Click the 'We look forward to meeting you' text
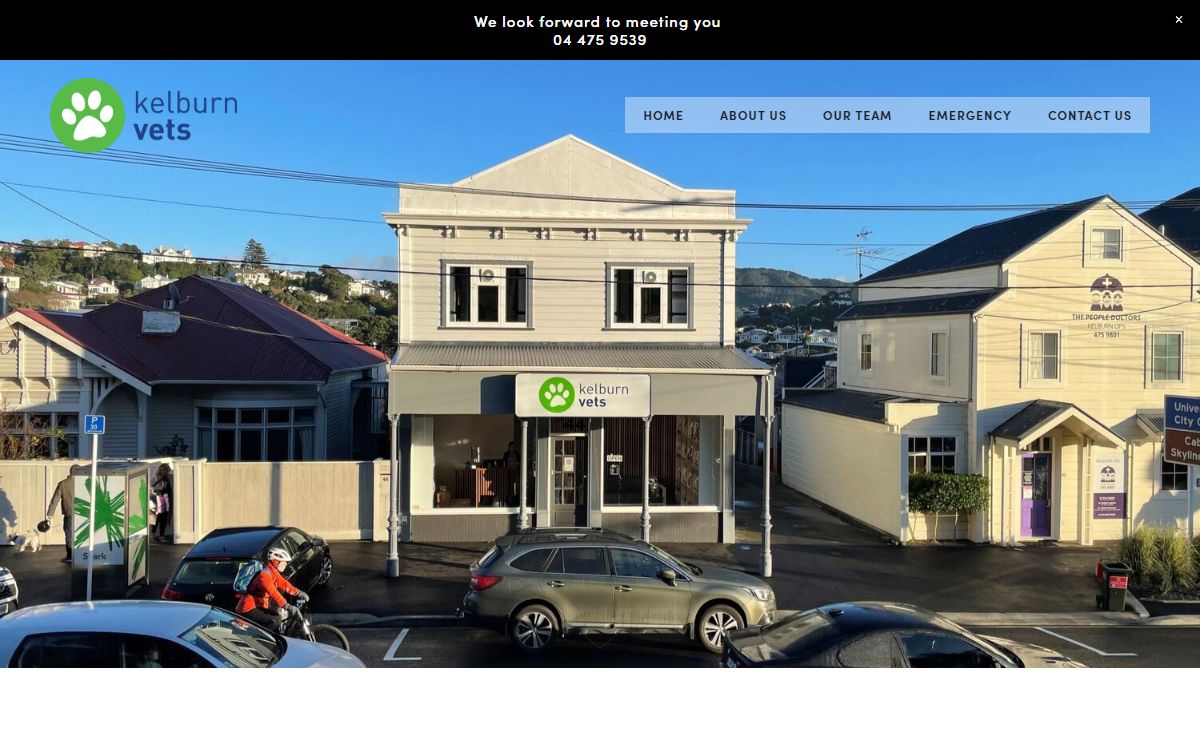Image resolution: width=1200 pixels, height=740 pixels. click(597, 21)
